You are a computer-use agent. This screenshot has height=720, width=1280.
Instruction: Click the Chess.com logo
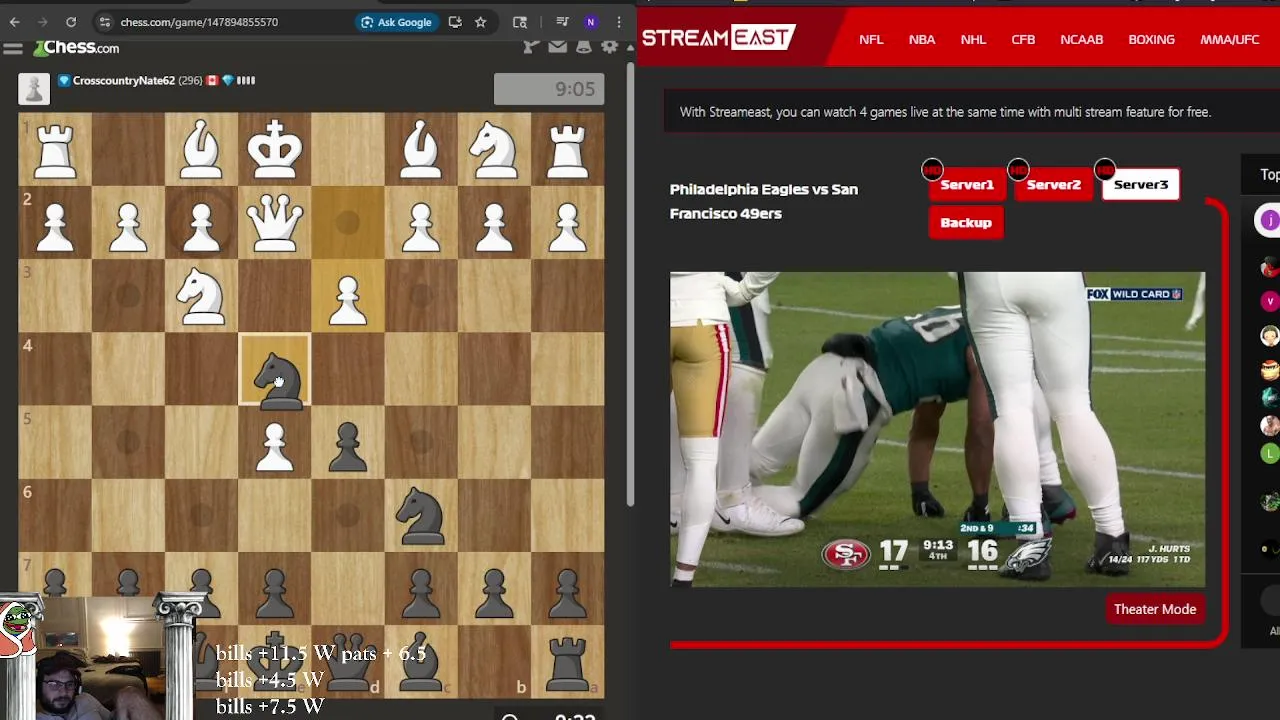(x=76, y=48)
